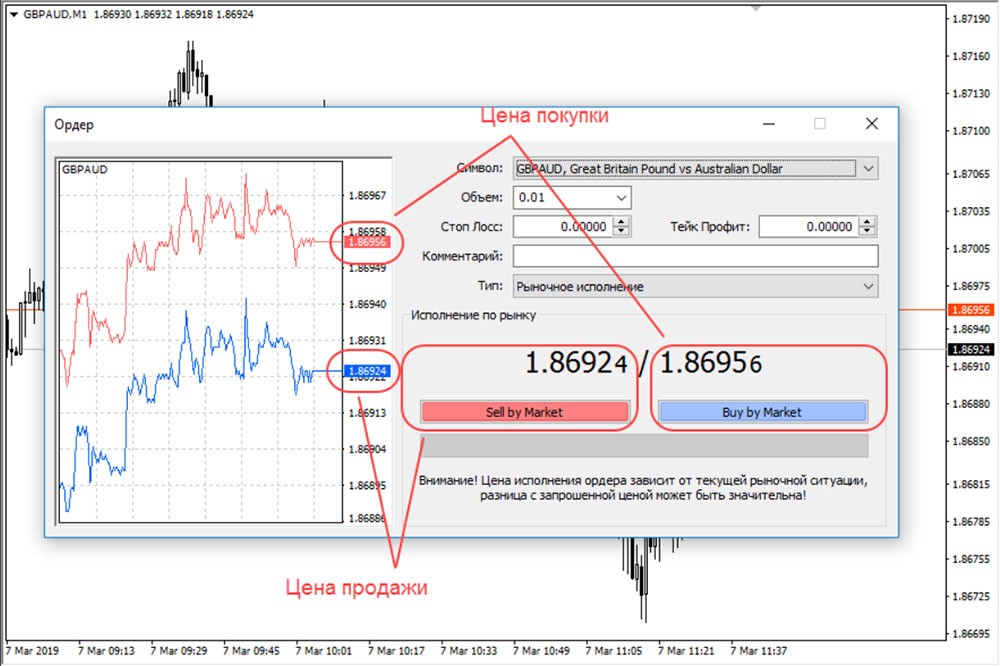Click the GBPAUD,M1 chart title triangle

tap(13, 15)
